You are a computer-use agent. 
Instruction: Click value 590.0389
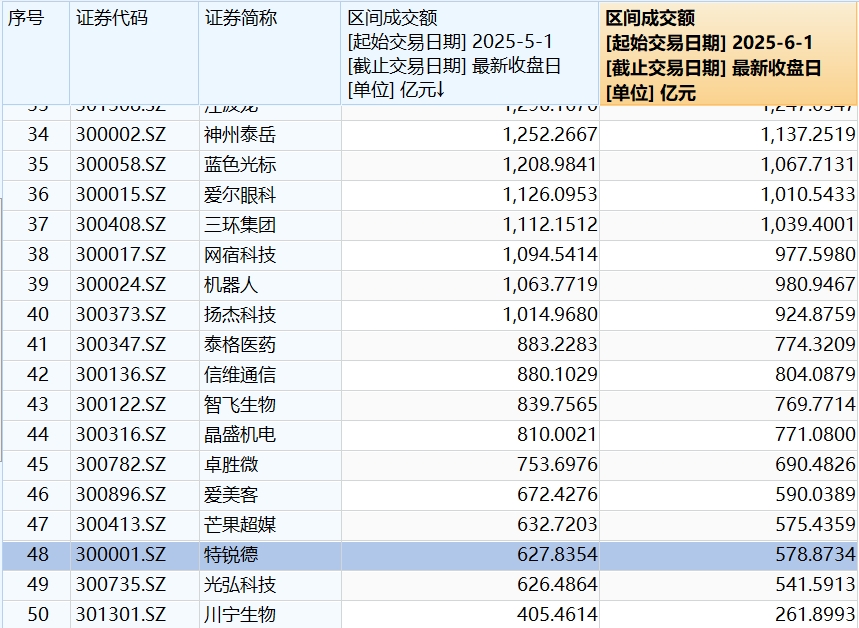pos(815,495)
